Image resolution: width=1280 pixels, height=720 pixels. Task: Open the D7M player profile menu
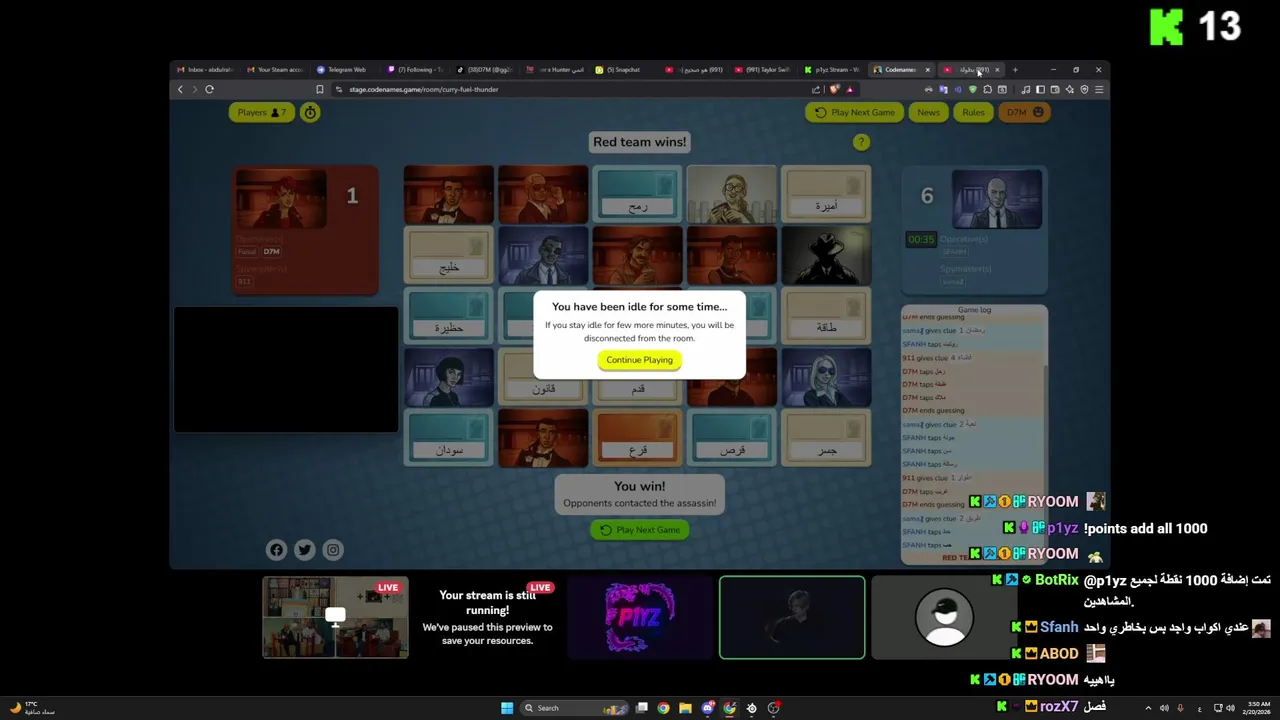(x=1025, y=112)
